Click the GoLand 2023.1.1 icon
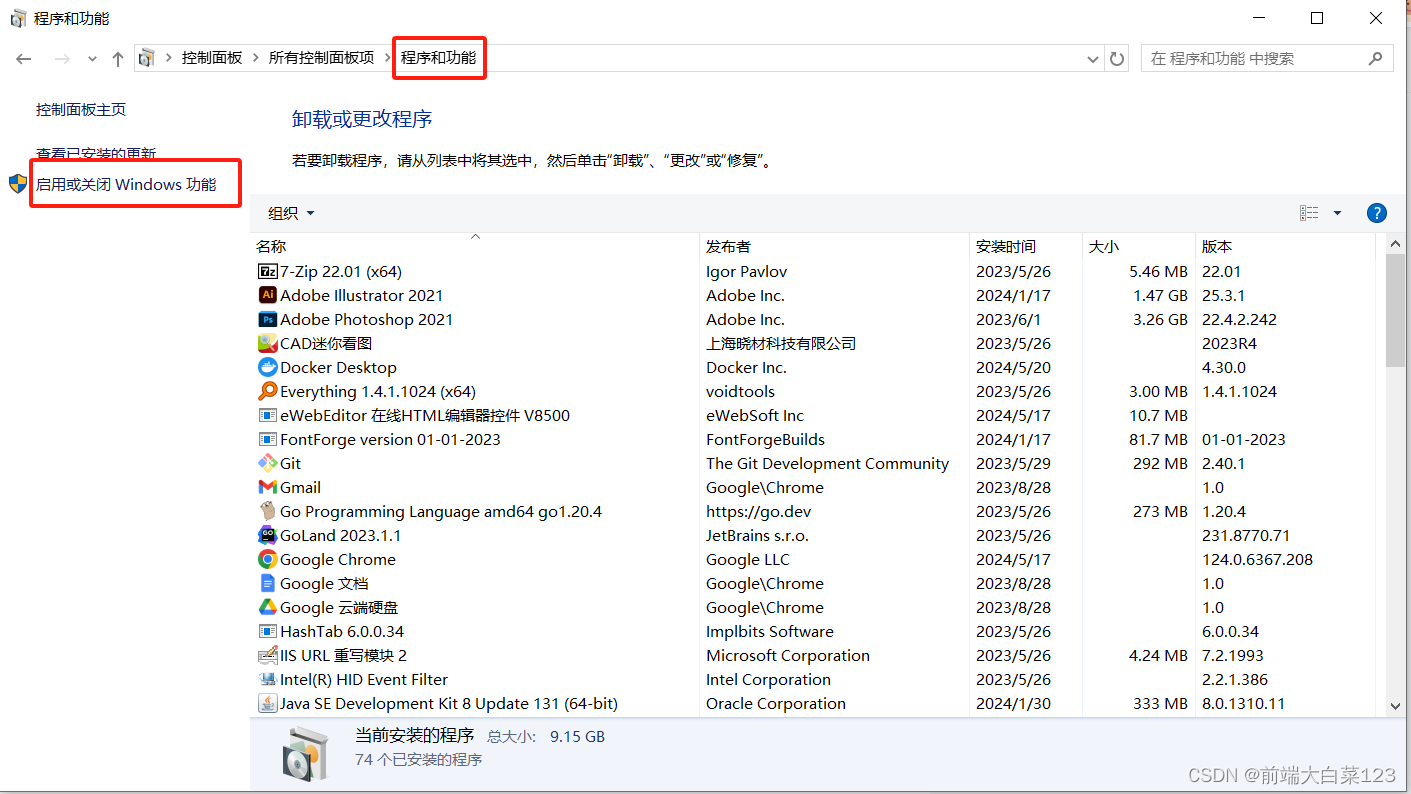The width and height of the screenshot is (1411, 794). [267, 535]
